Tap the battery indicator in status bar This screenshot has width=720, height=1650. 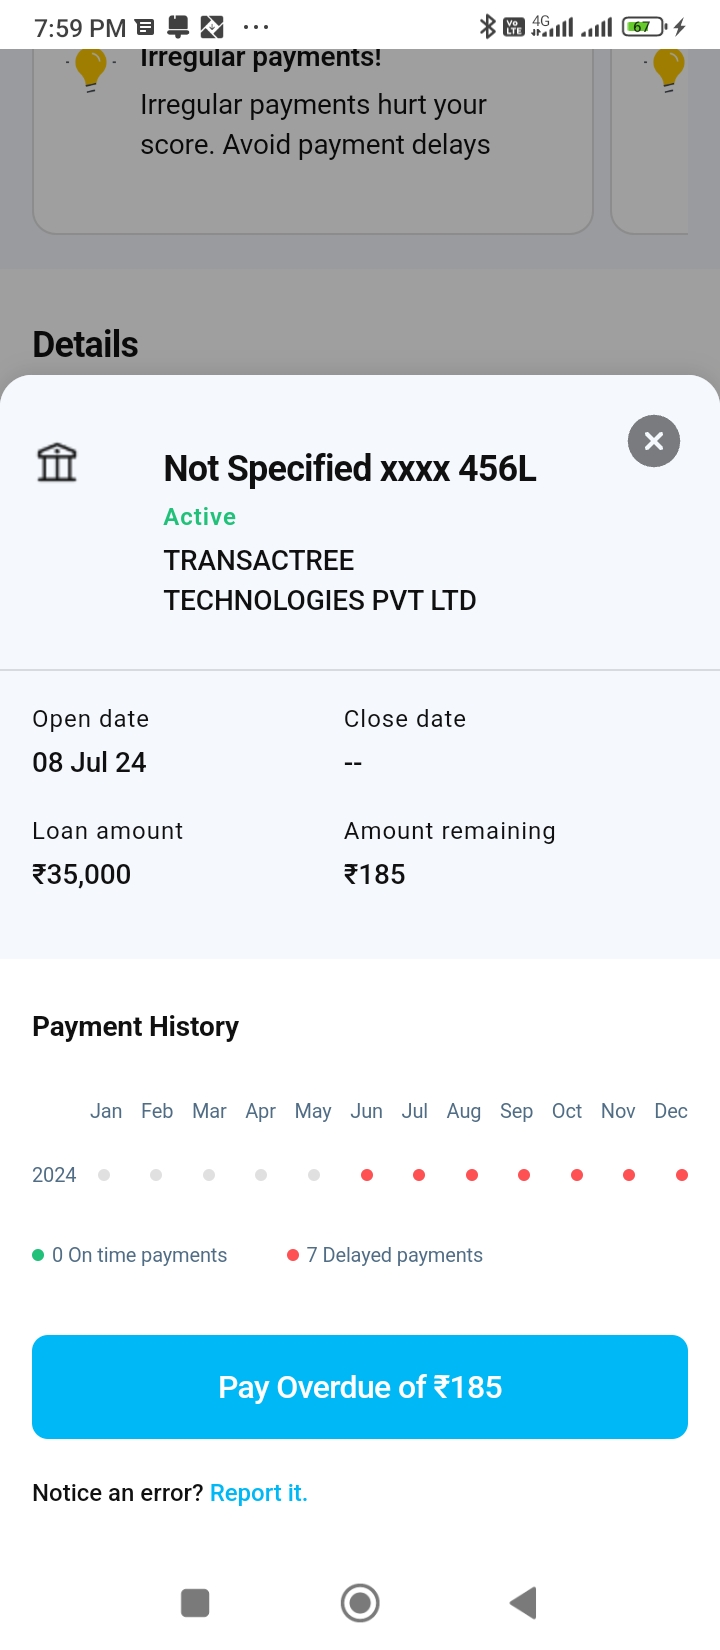tap(643, 26)
